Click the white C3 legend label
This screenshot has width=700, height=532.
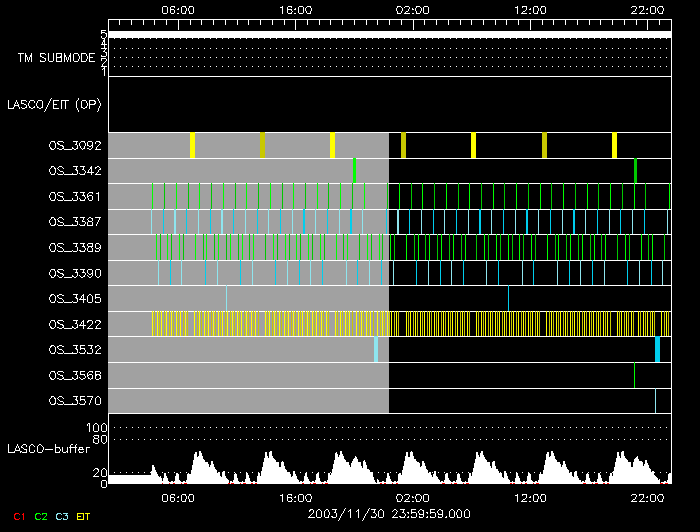[x=62, y=515]
